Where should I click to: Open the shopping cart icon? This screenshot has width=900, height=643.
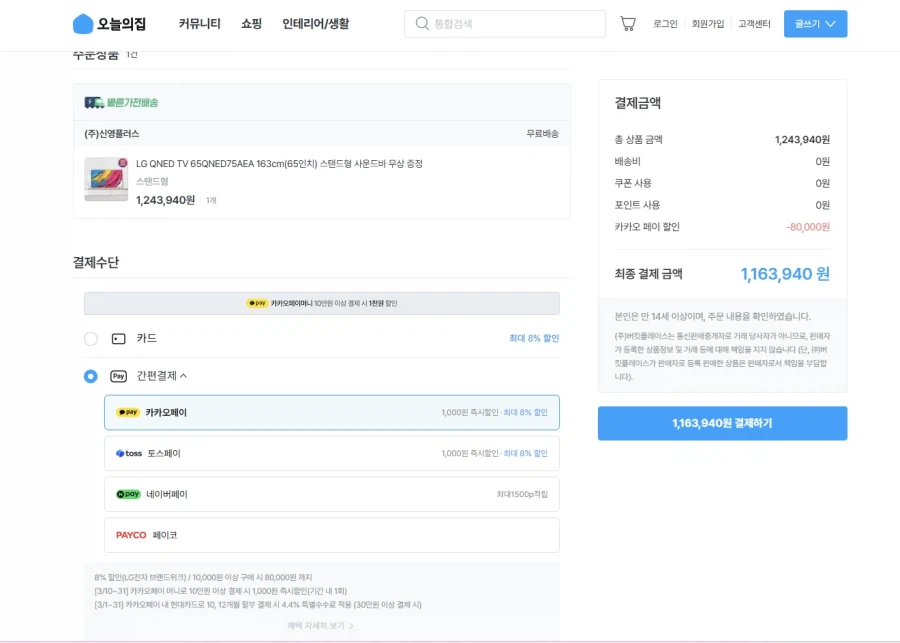point(629,23)
